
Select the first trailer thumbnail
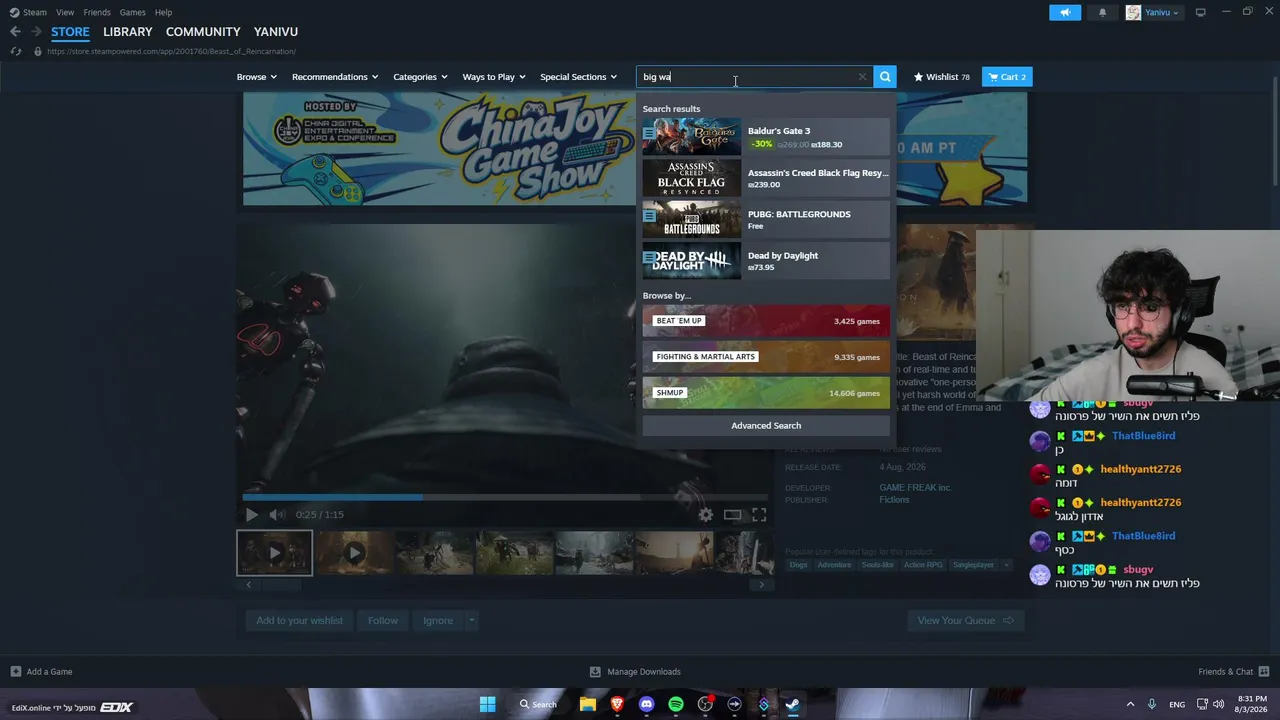click(274, 553)
